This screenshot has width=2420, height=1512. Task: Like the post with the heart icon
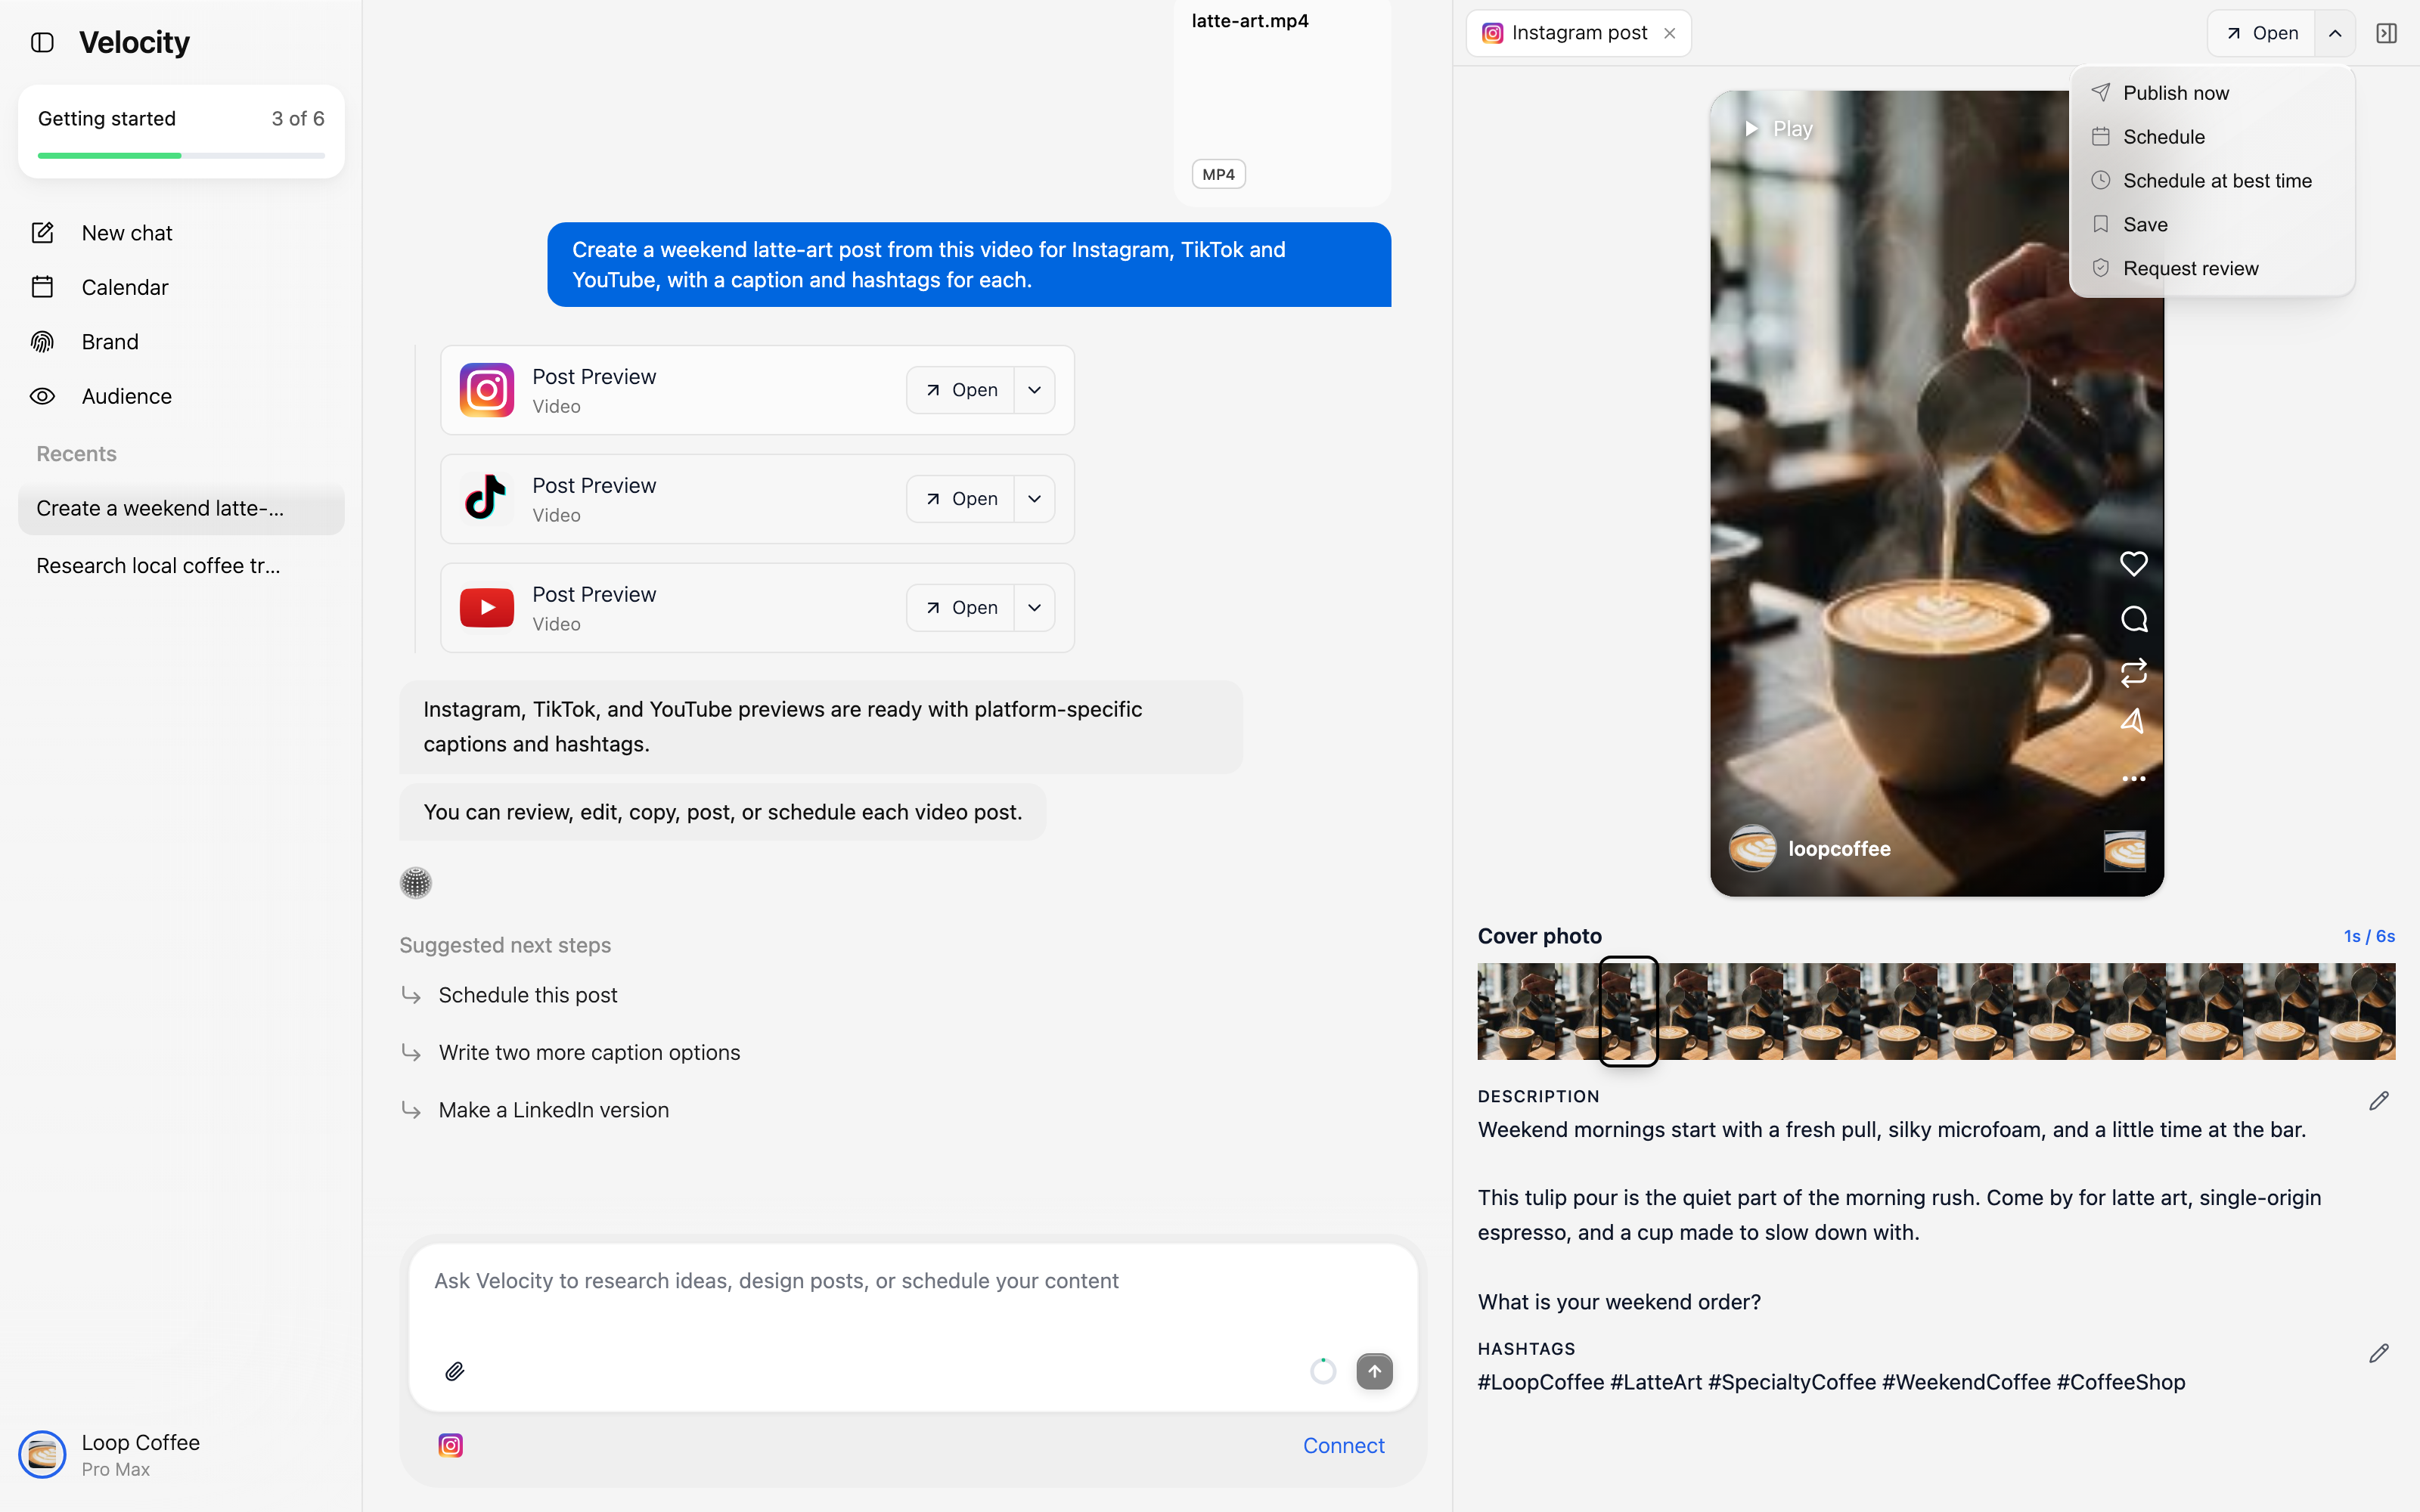2133,564
